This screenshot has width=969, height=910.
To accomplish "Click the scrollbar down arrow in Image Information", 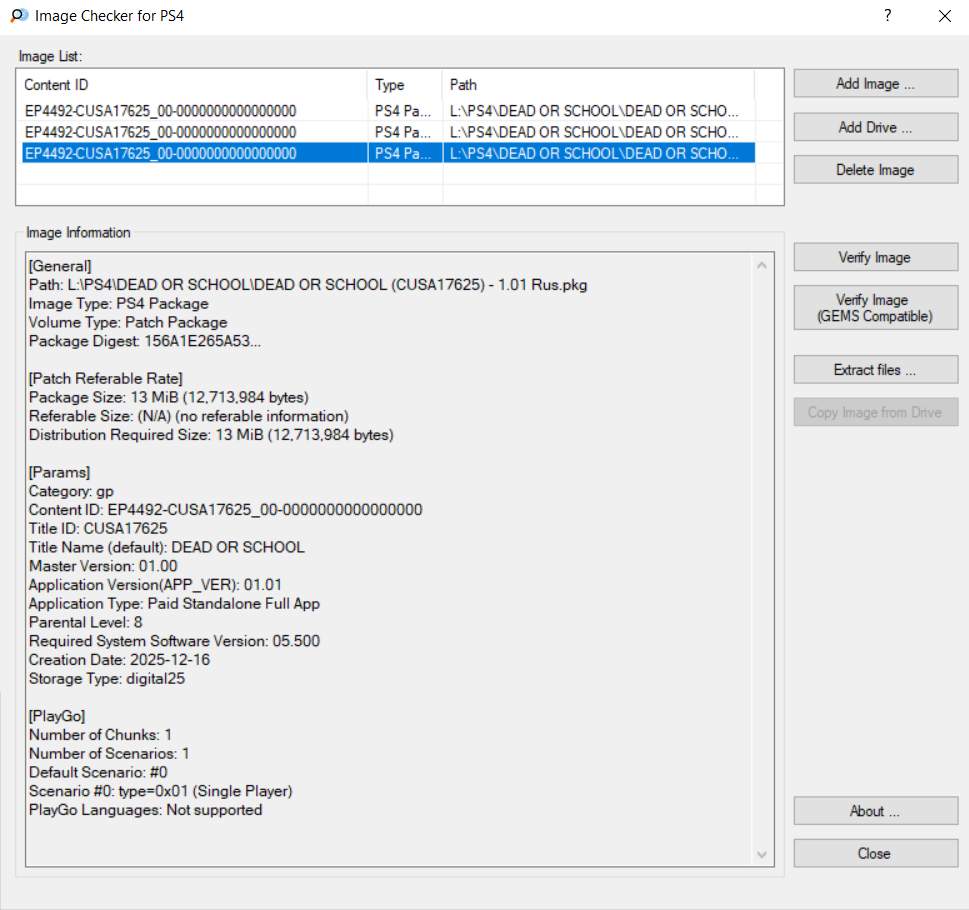I will 763,855.
